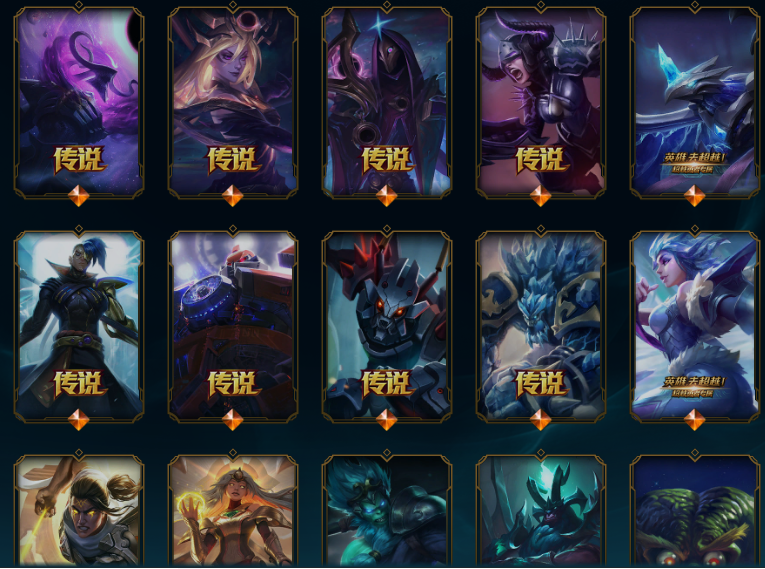The height and width of the screenshot is (569, 765).
Task: Click the gem below red-horned robot card
Action: click(387, 420)
